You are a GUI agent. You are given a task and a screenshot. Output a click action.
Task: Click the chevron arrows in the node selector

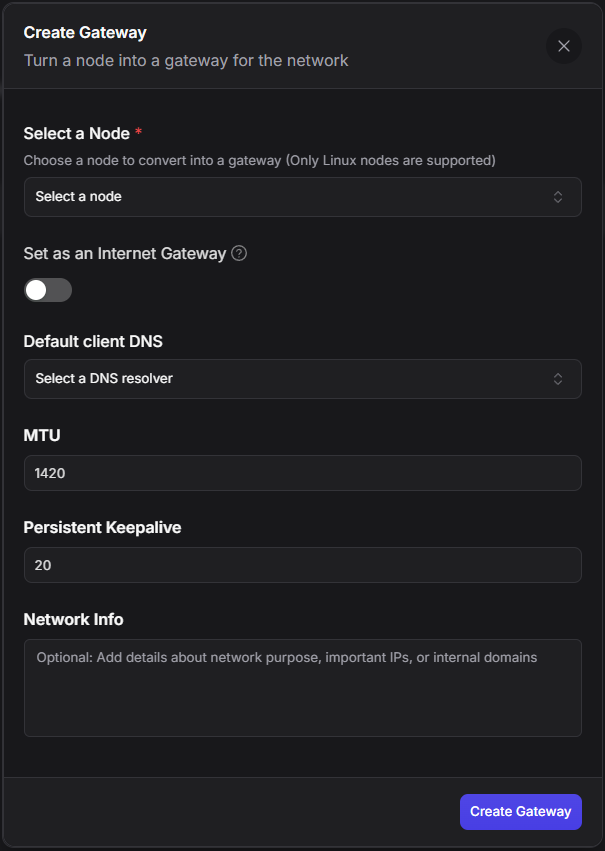(558, 197)
